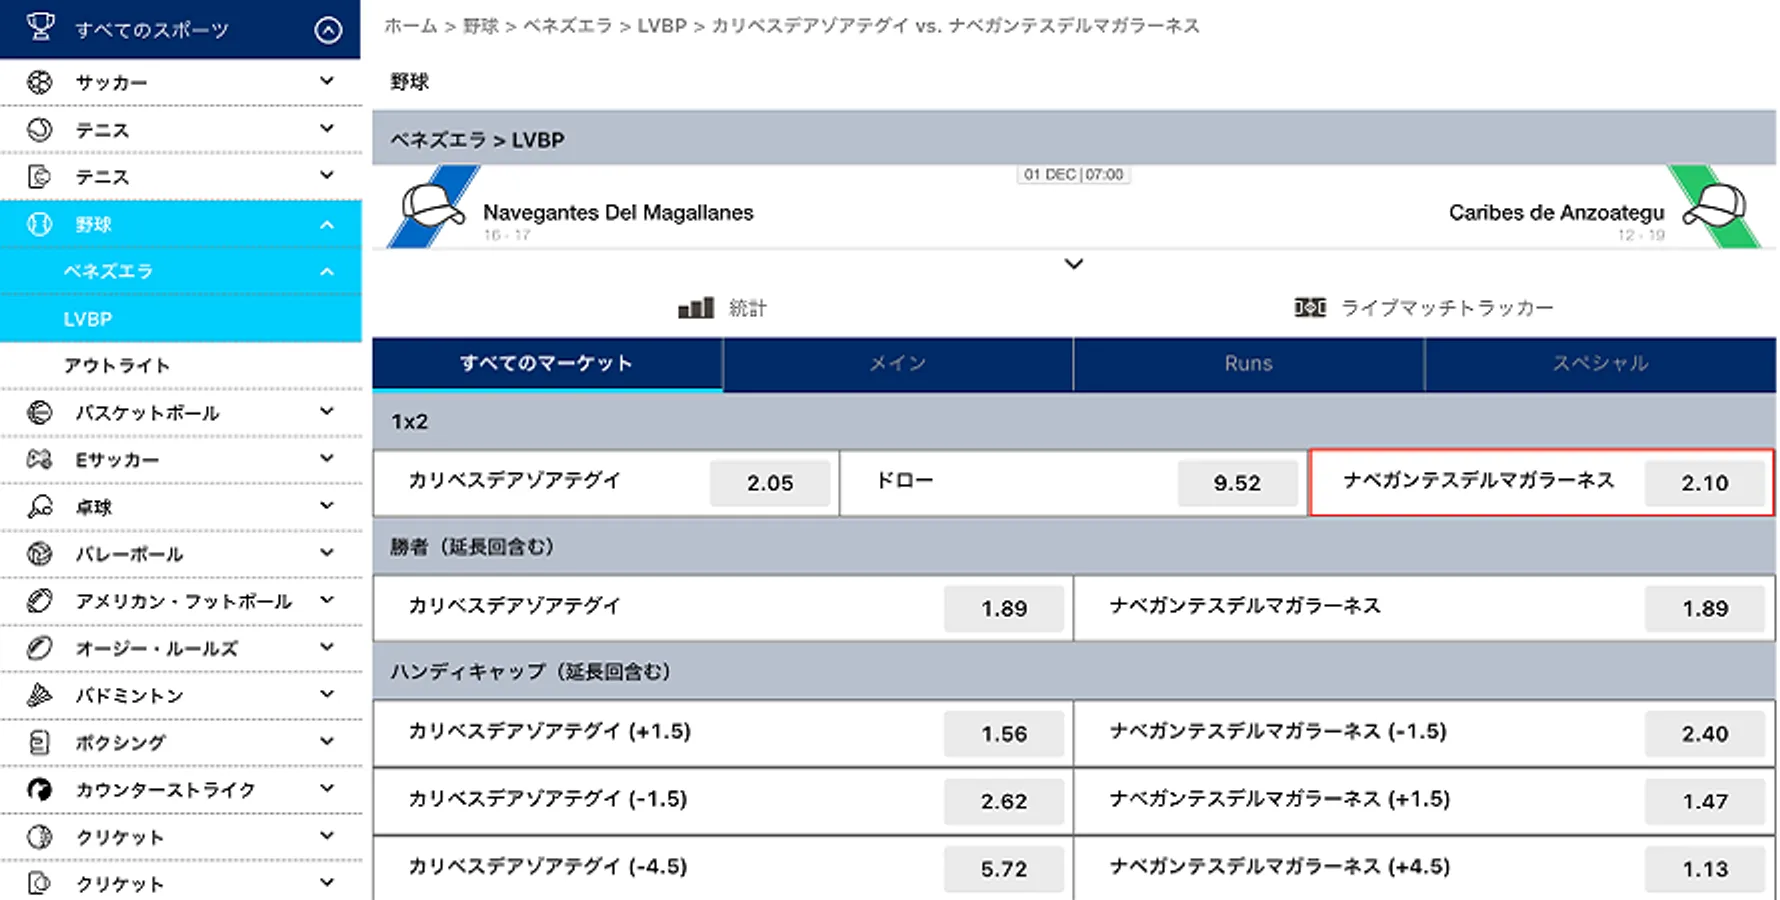Expand the バレーボール chevron
This screenshot has width=1780, height=900.
pos(327,552)
